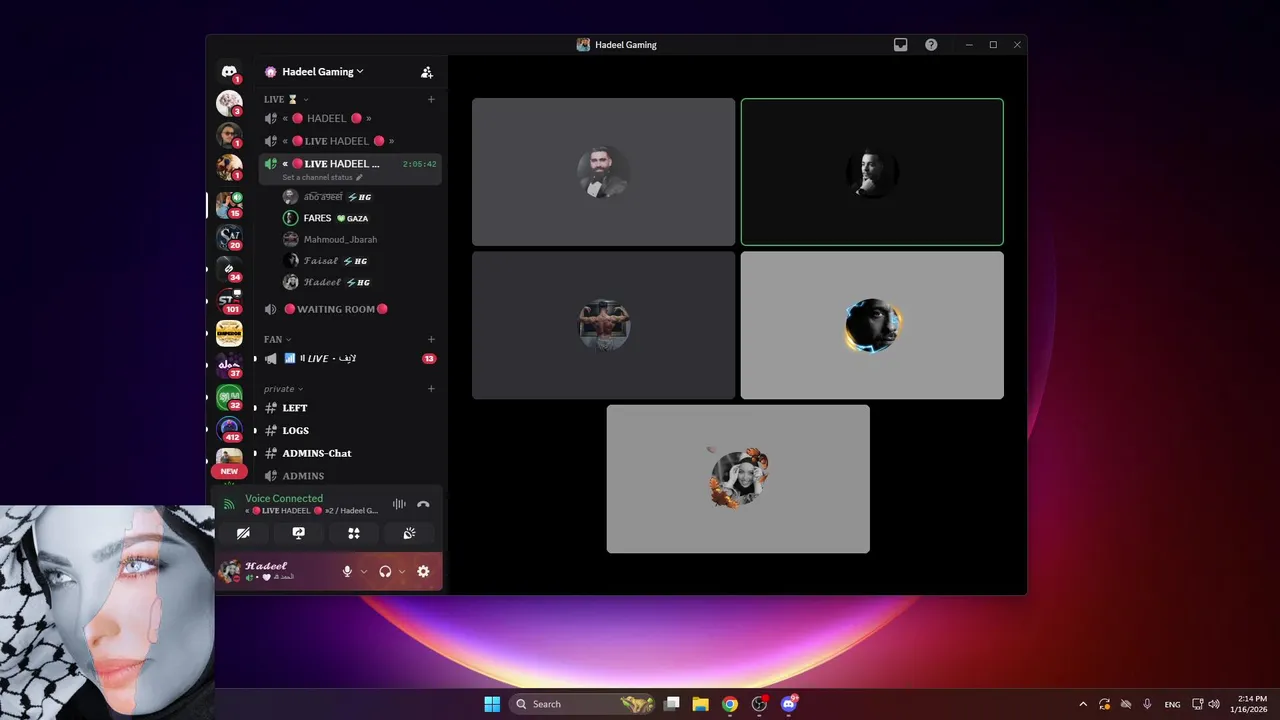Image resolution: width=1280 pixels, height=720 pixels.
Task: Open the yellow Emperor server icon
Action: (x=229, y=333)
